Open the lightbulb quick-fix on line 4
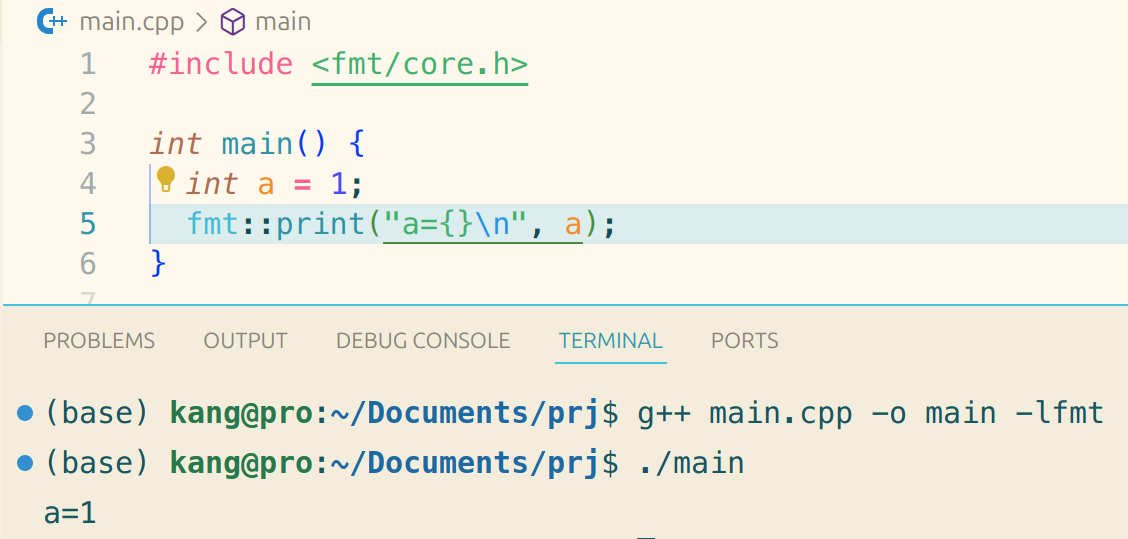 166,178
